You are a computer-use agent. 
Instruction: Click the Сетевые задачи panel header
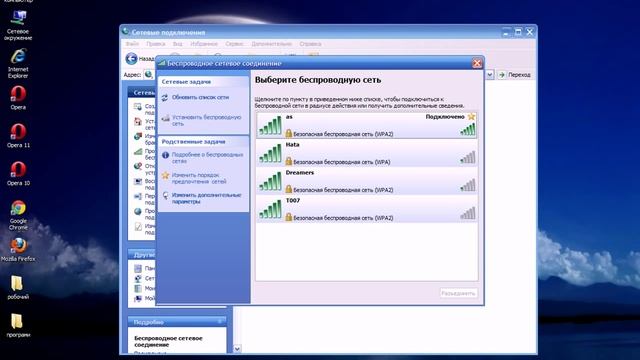coord(203,82)
